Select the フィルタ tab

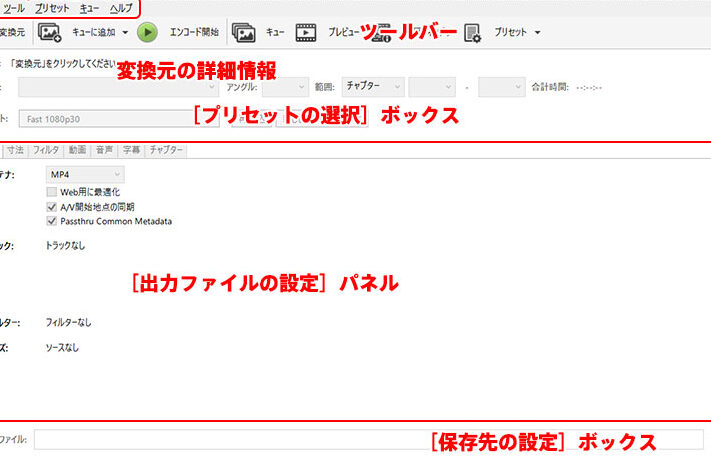tap(46, 150)
